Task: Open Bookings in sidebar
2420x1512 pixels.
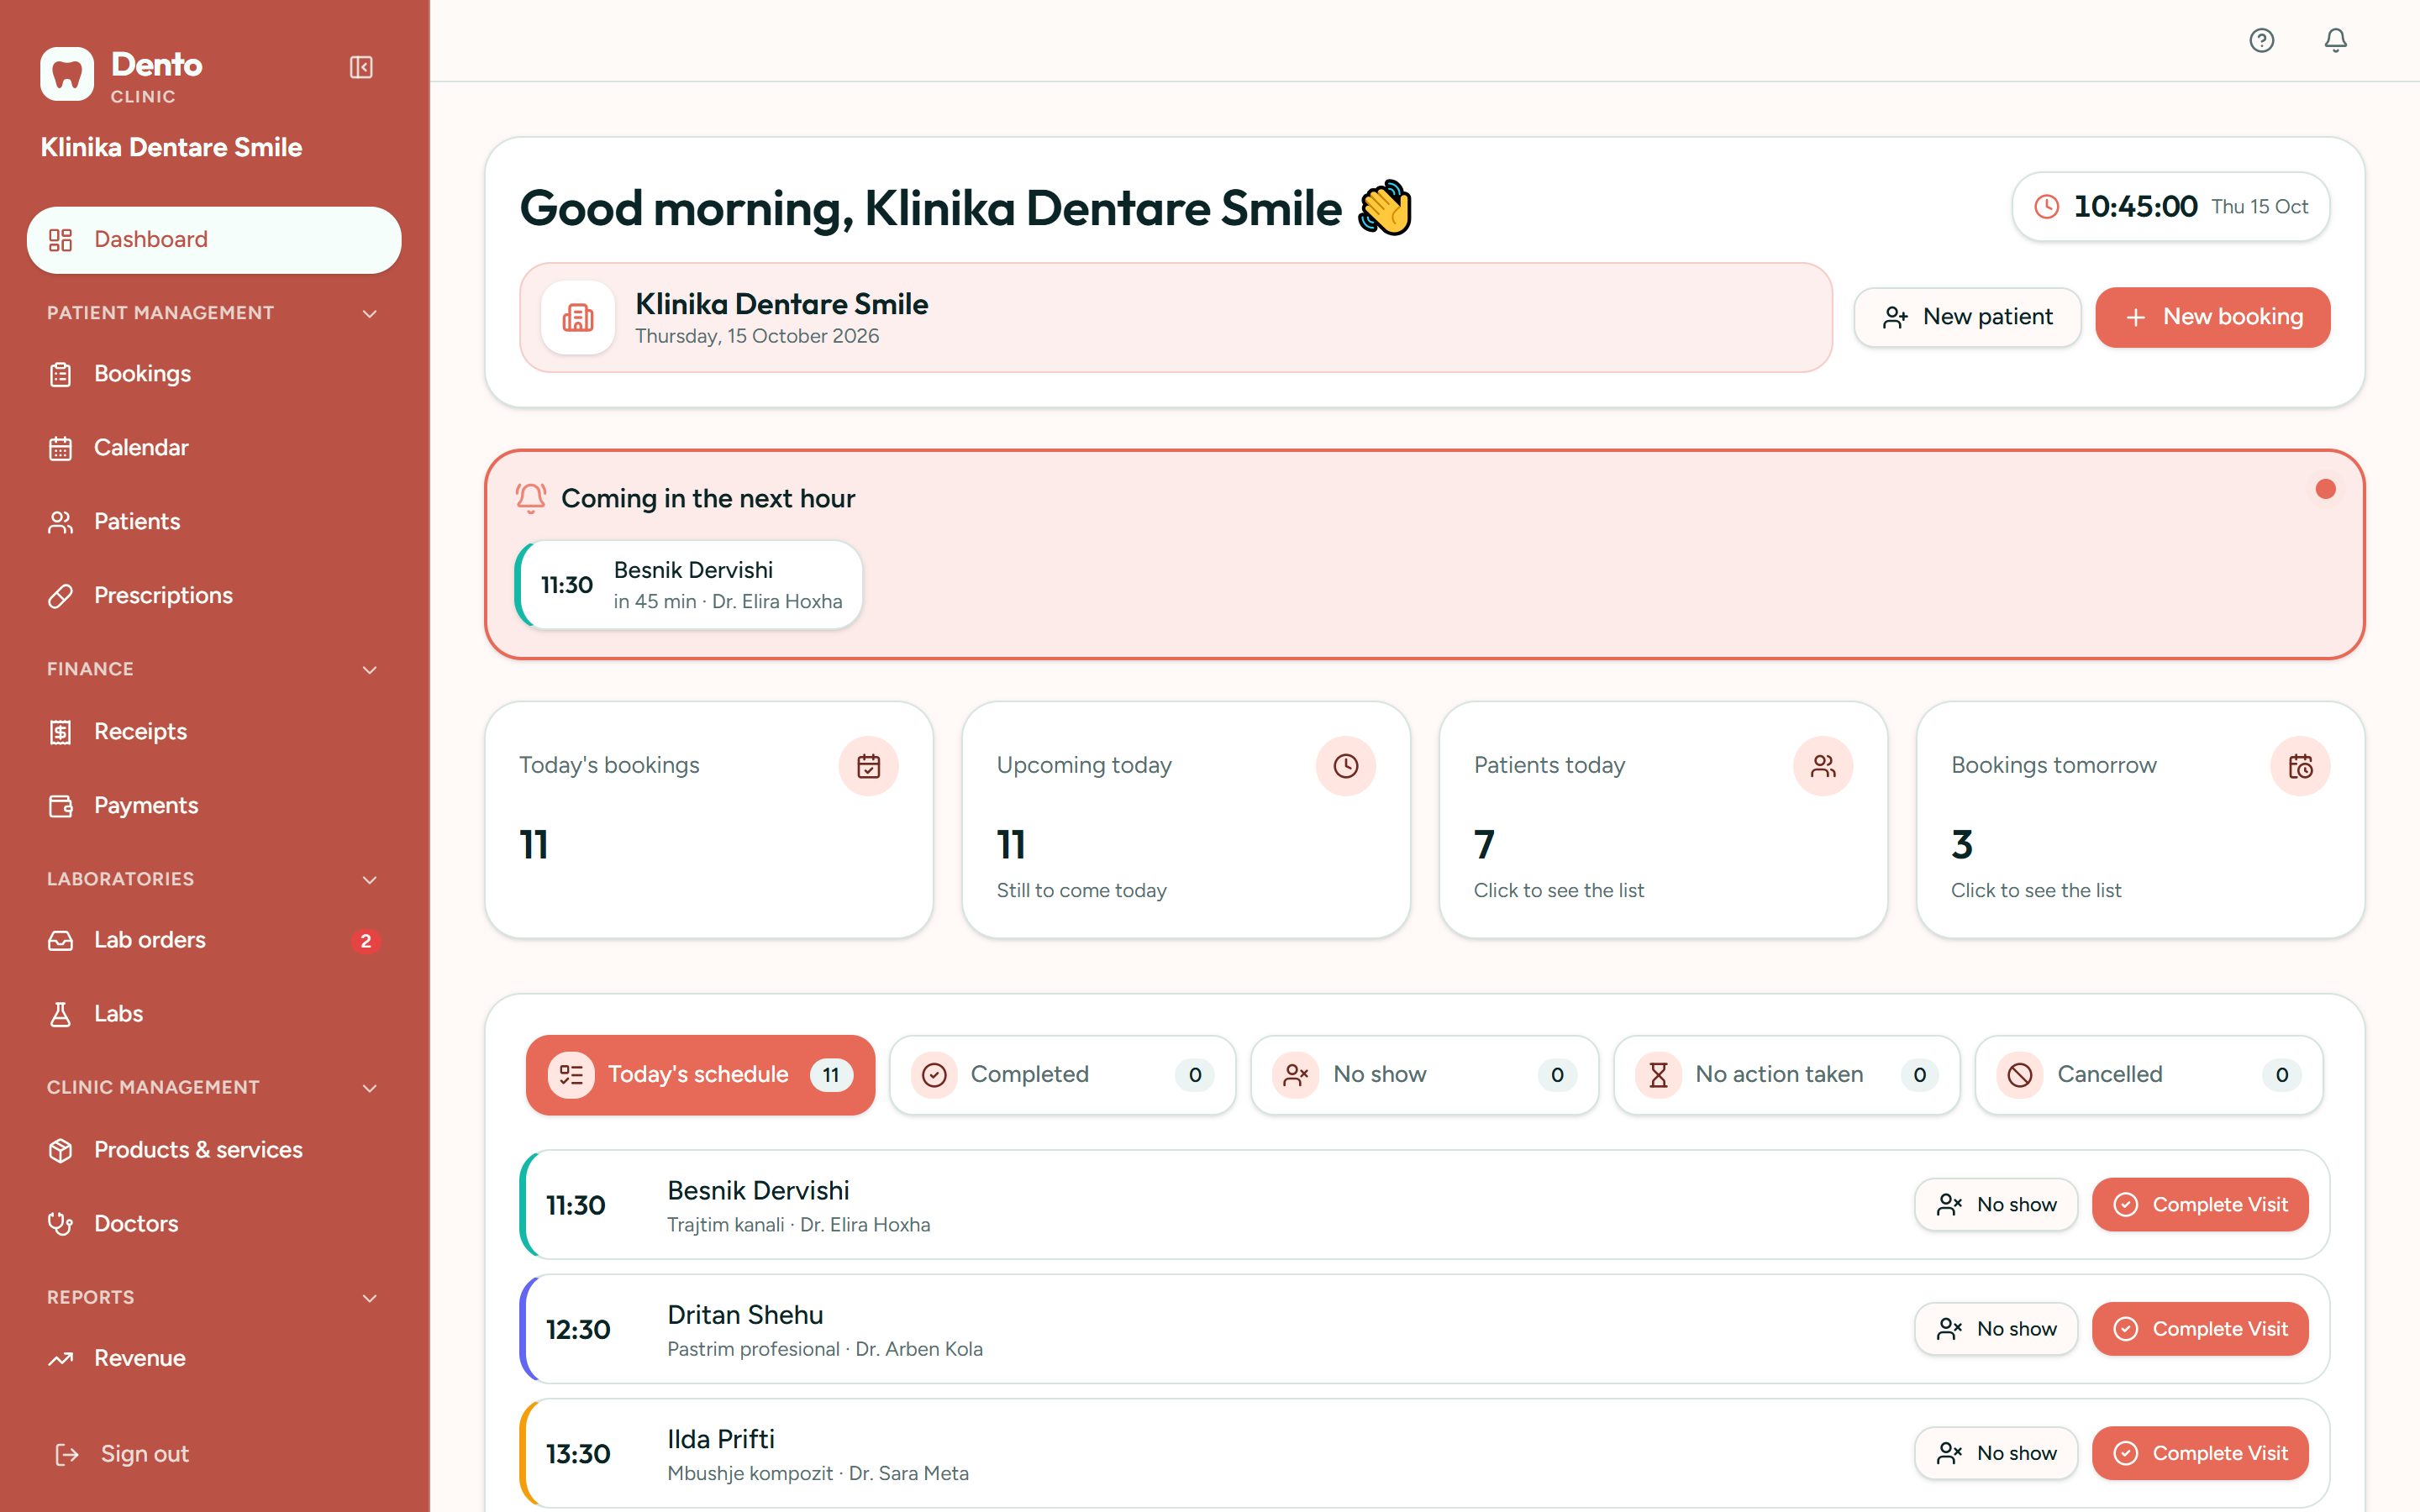Action: [x=214, y=374]
